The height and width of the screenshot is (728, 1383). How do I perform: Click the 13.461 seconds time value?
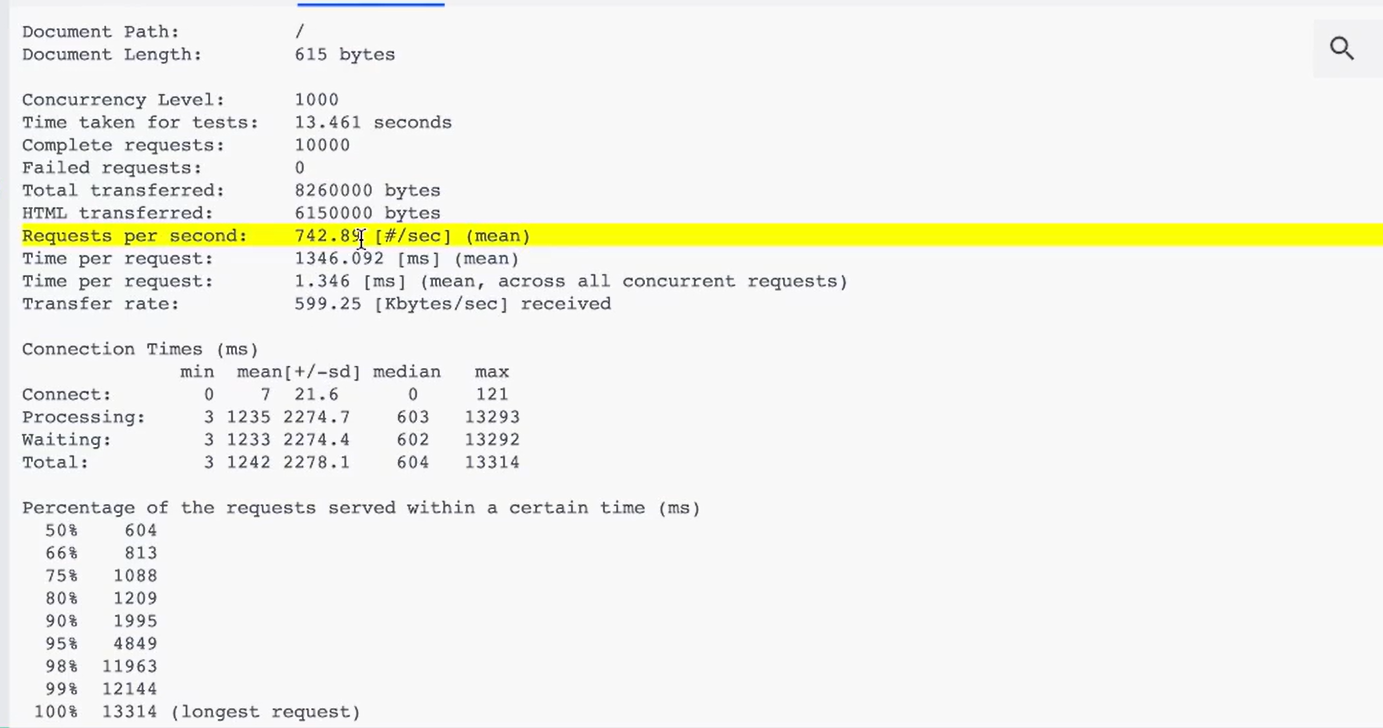[372, 123]
